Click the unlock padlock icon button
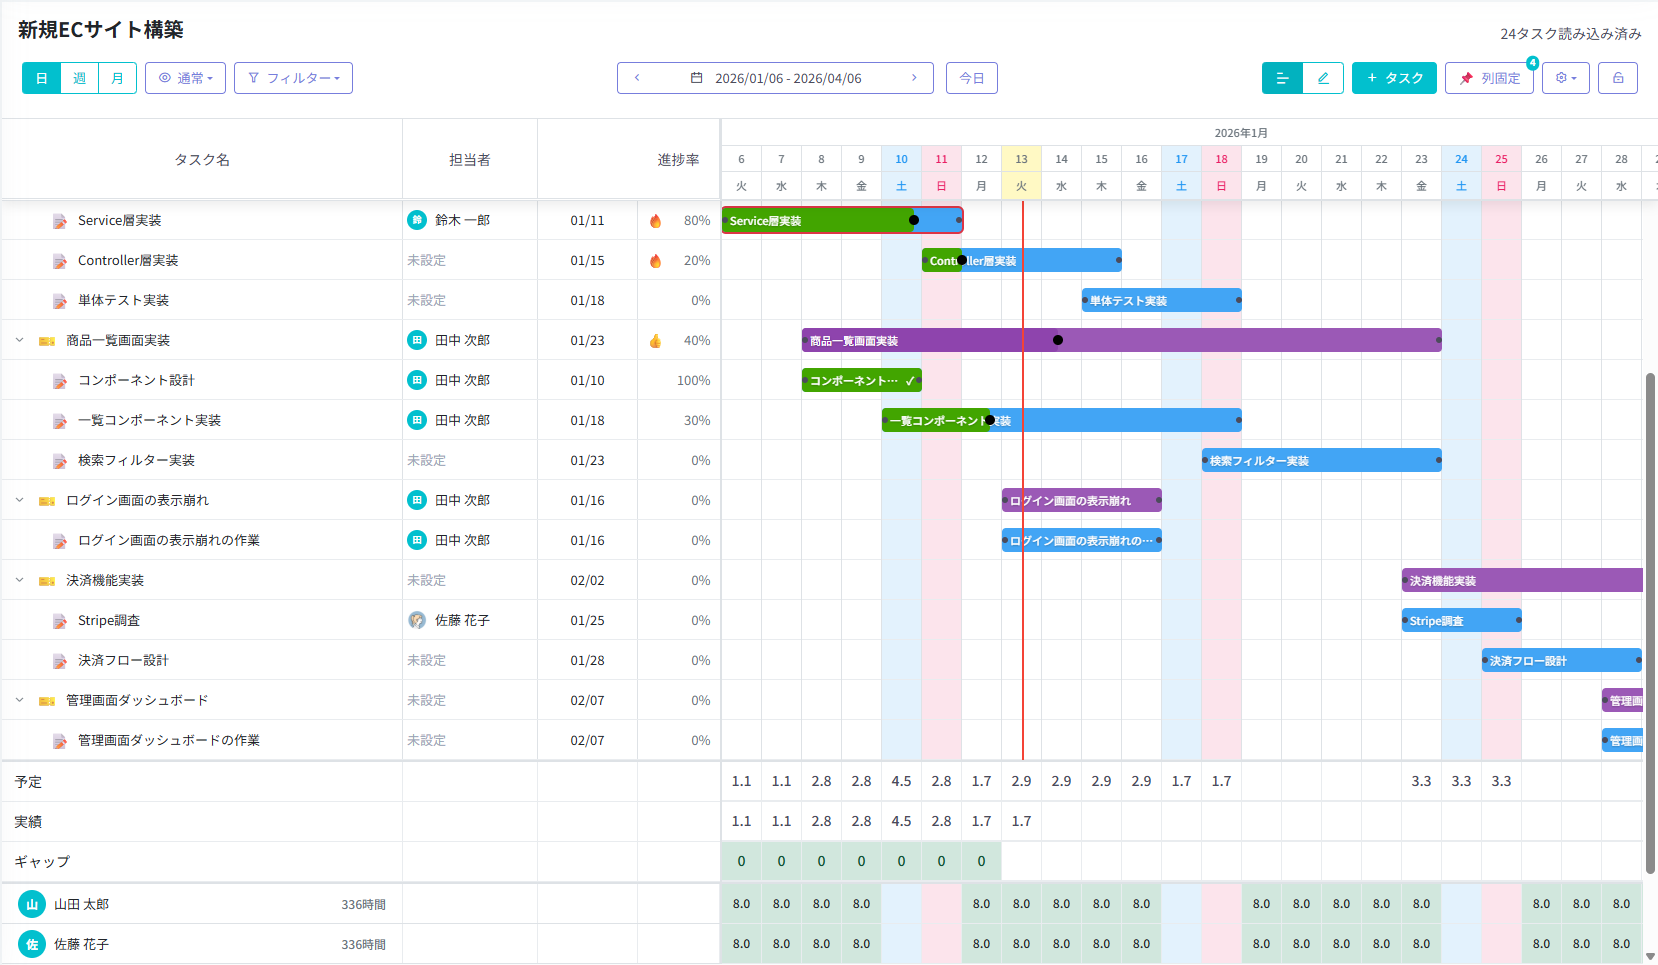This screenshot has width=1658, height=965. (x=1617, y=78)
